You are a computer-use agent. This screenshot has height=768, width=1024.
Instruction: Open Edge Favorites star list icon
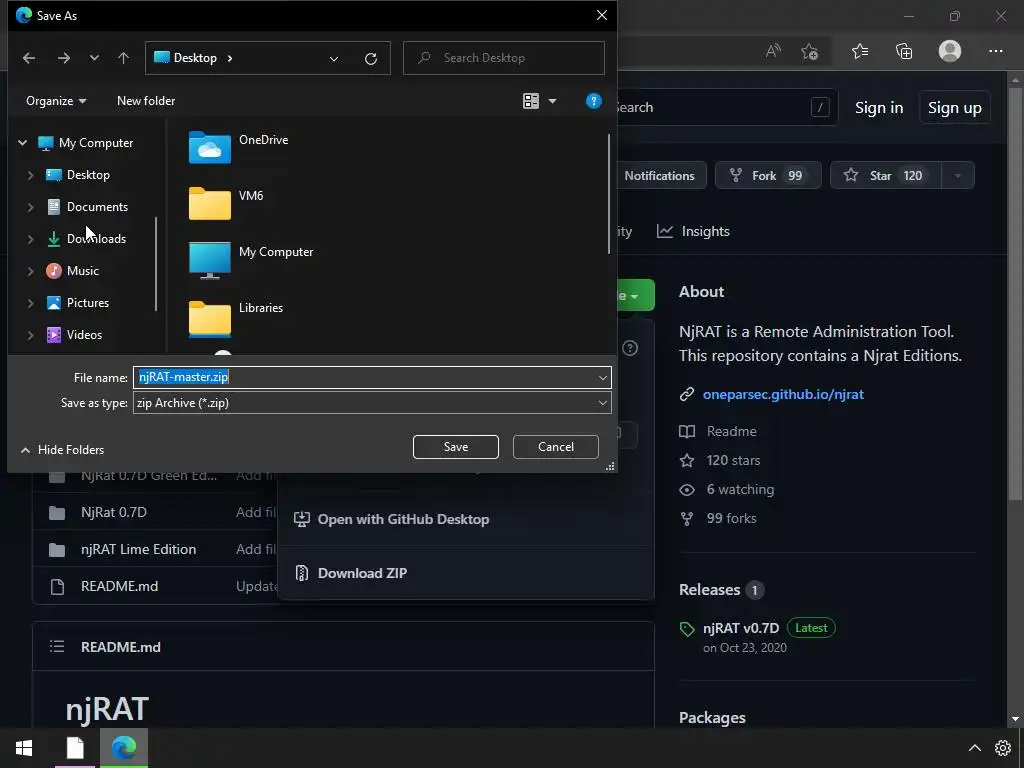click(860, 51)
